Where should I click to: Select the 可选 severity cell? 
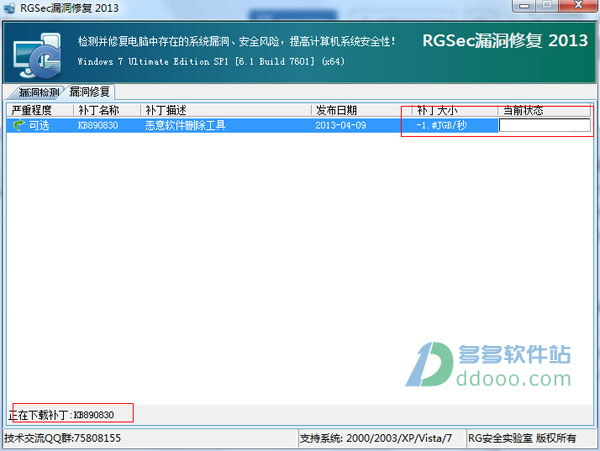(x=39, y=125)
